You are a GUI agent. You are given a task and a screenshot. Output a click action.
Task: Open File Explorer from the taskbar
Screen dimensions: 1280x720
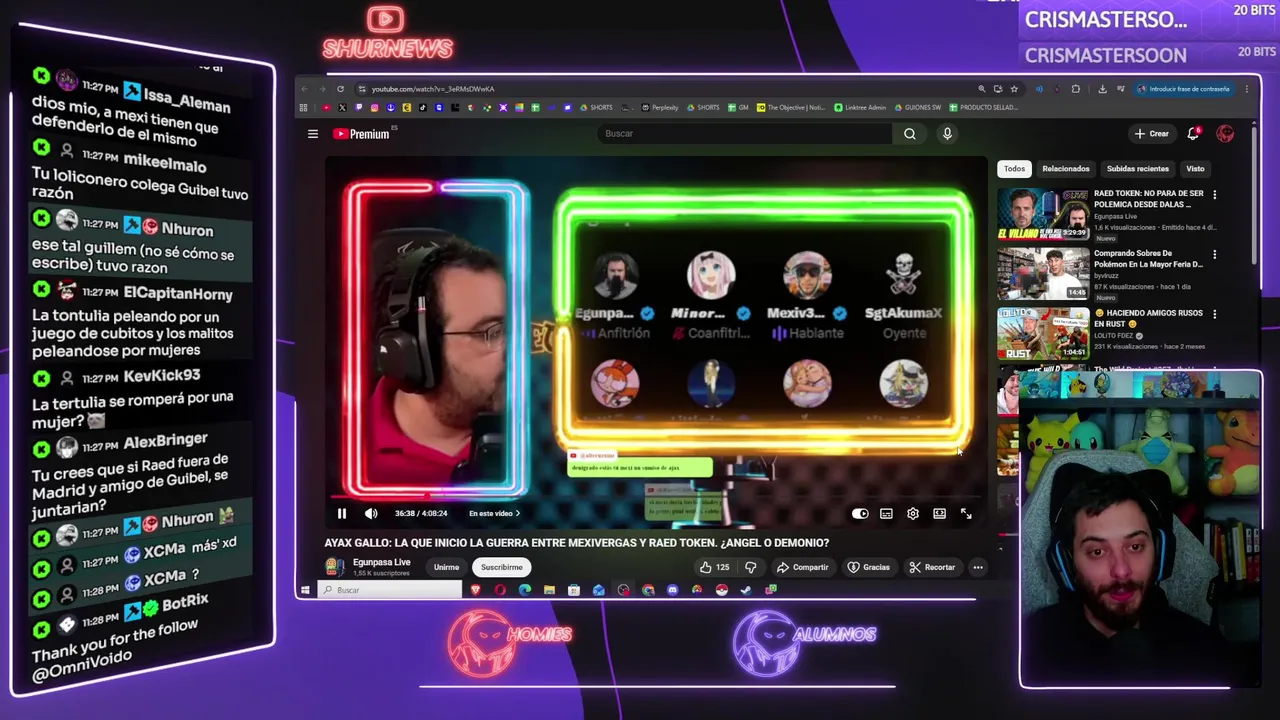(x=549, y=590)
